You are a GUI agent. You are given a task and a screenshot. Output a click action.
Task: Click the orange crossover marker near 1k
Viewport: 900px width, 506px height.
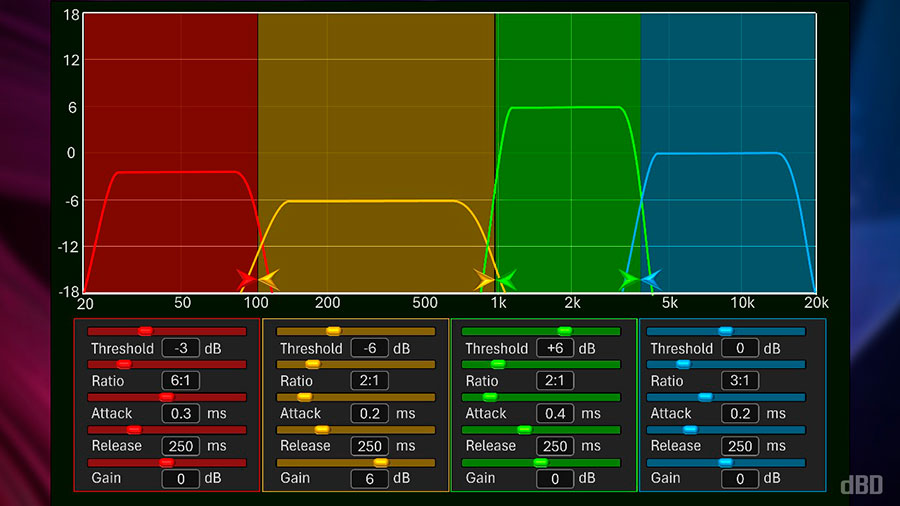point(484,279)
